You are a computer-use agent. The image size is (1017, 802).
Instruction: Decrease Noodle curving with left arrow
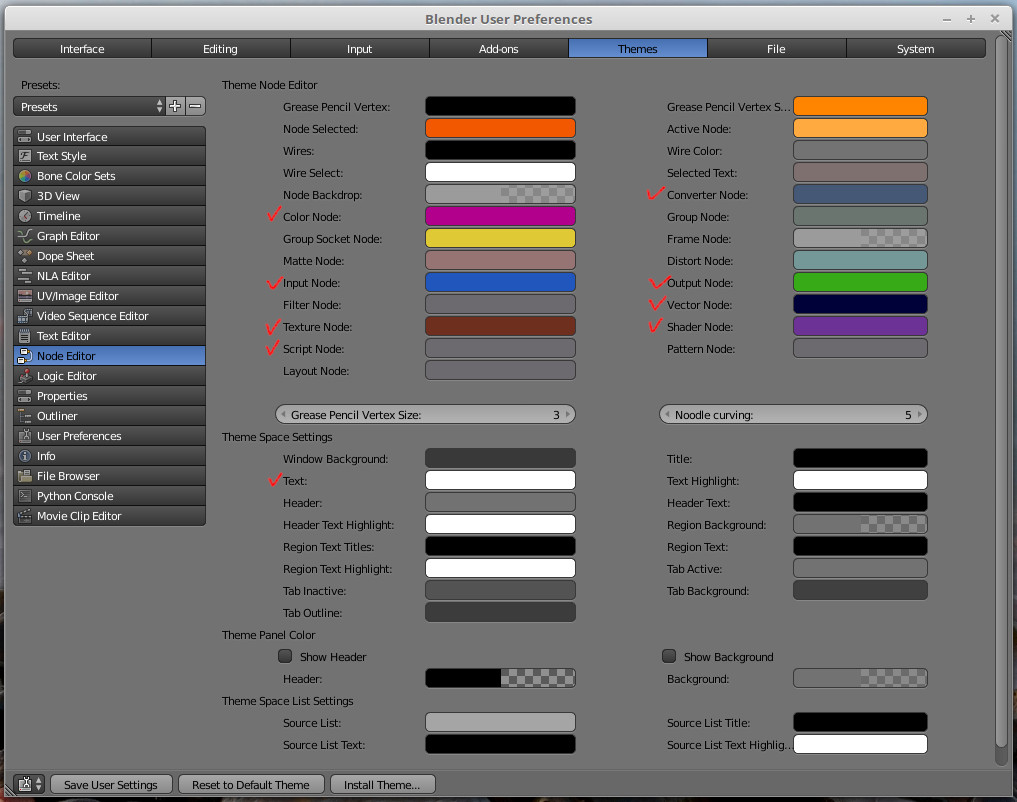(x=667, y=414)
